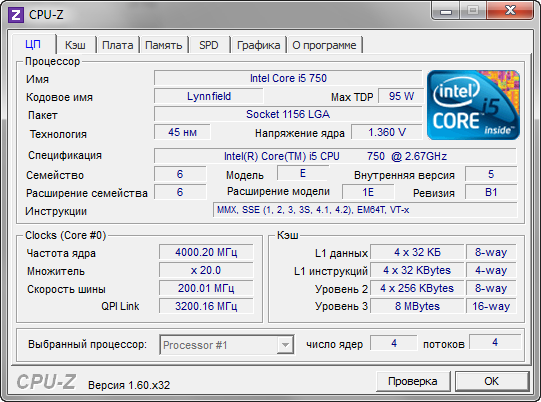The image size is (541, 402).
Task: Select the ЦП tab
Action: click(33, 44)
